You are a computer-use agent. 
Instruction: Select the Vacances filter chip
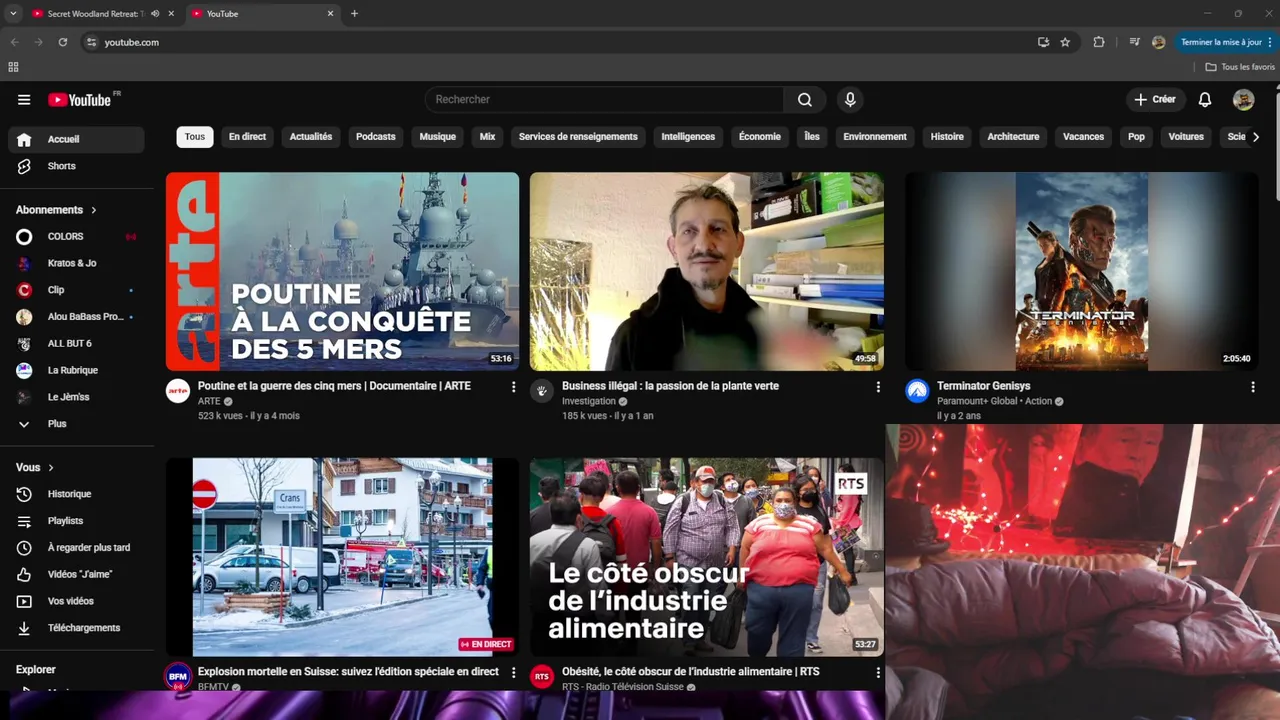pos(1083,137)
